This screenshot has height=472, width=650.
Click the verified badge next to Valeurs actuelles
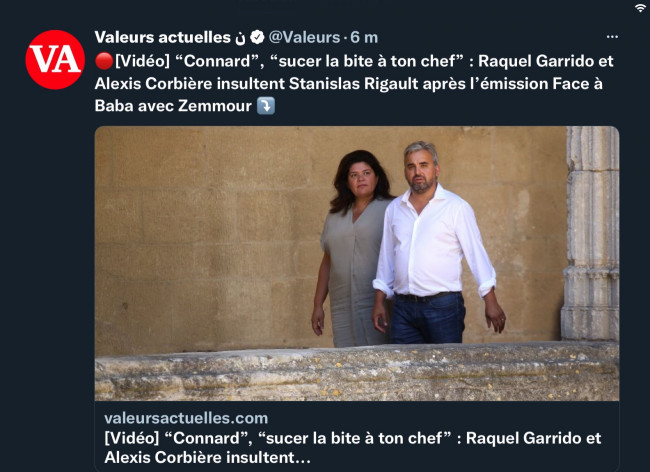(x=257, y=37)
